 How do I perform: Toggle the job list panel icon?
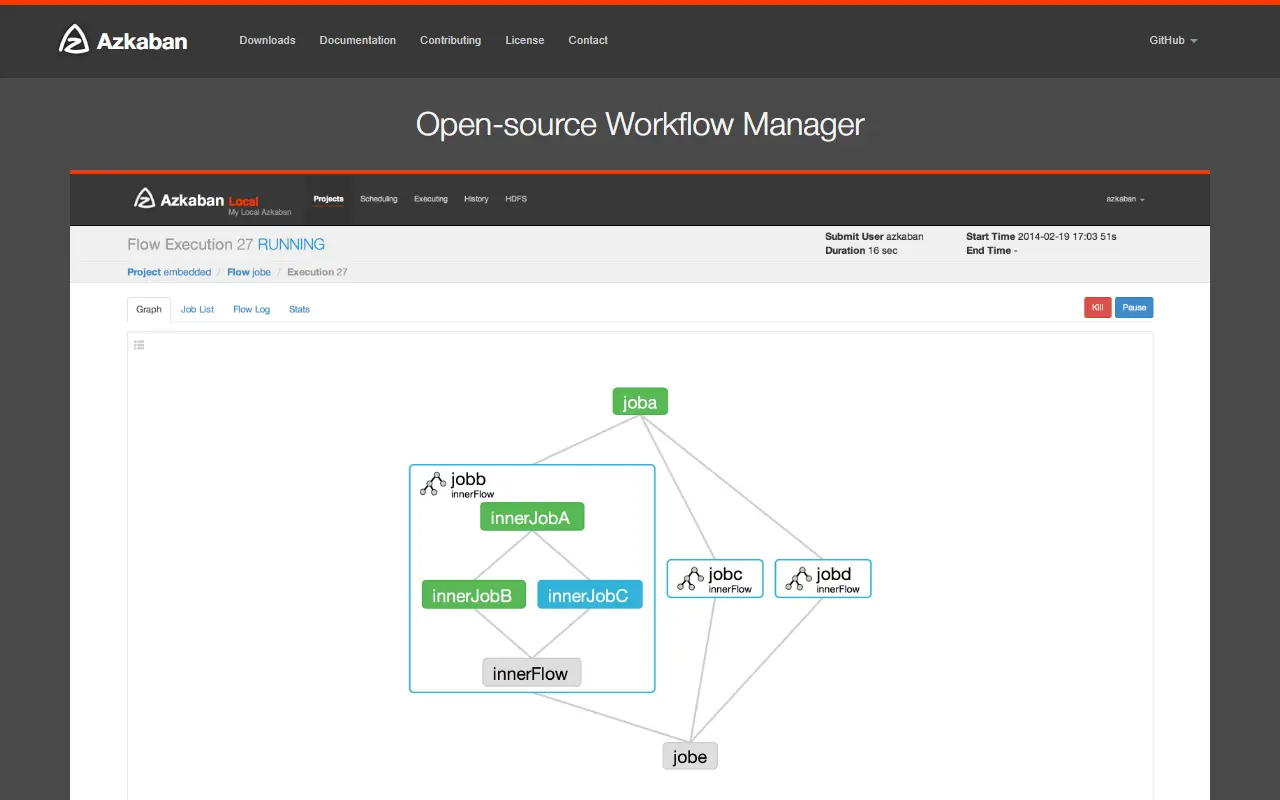click(x=139, y=345)
